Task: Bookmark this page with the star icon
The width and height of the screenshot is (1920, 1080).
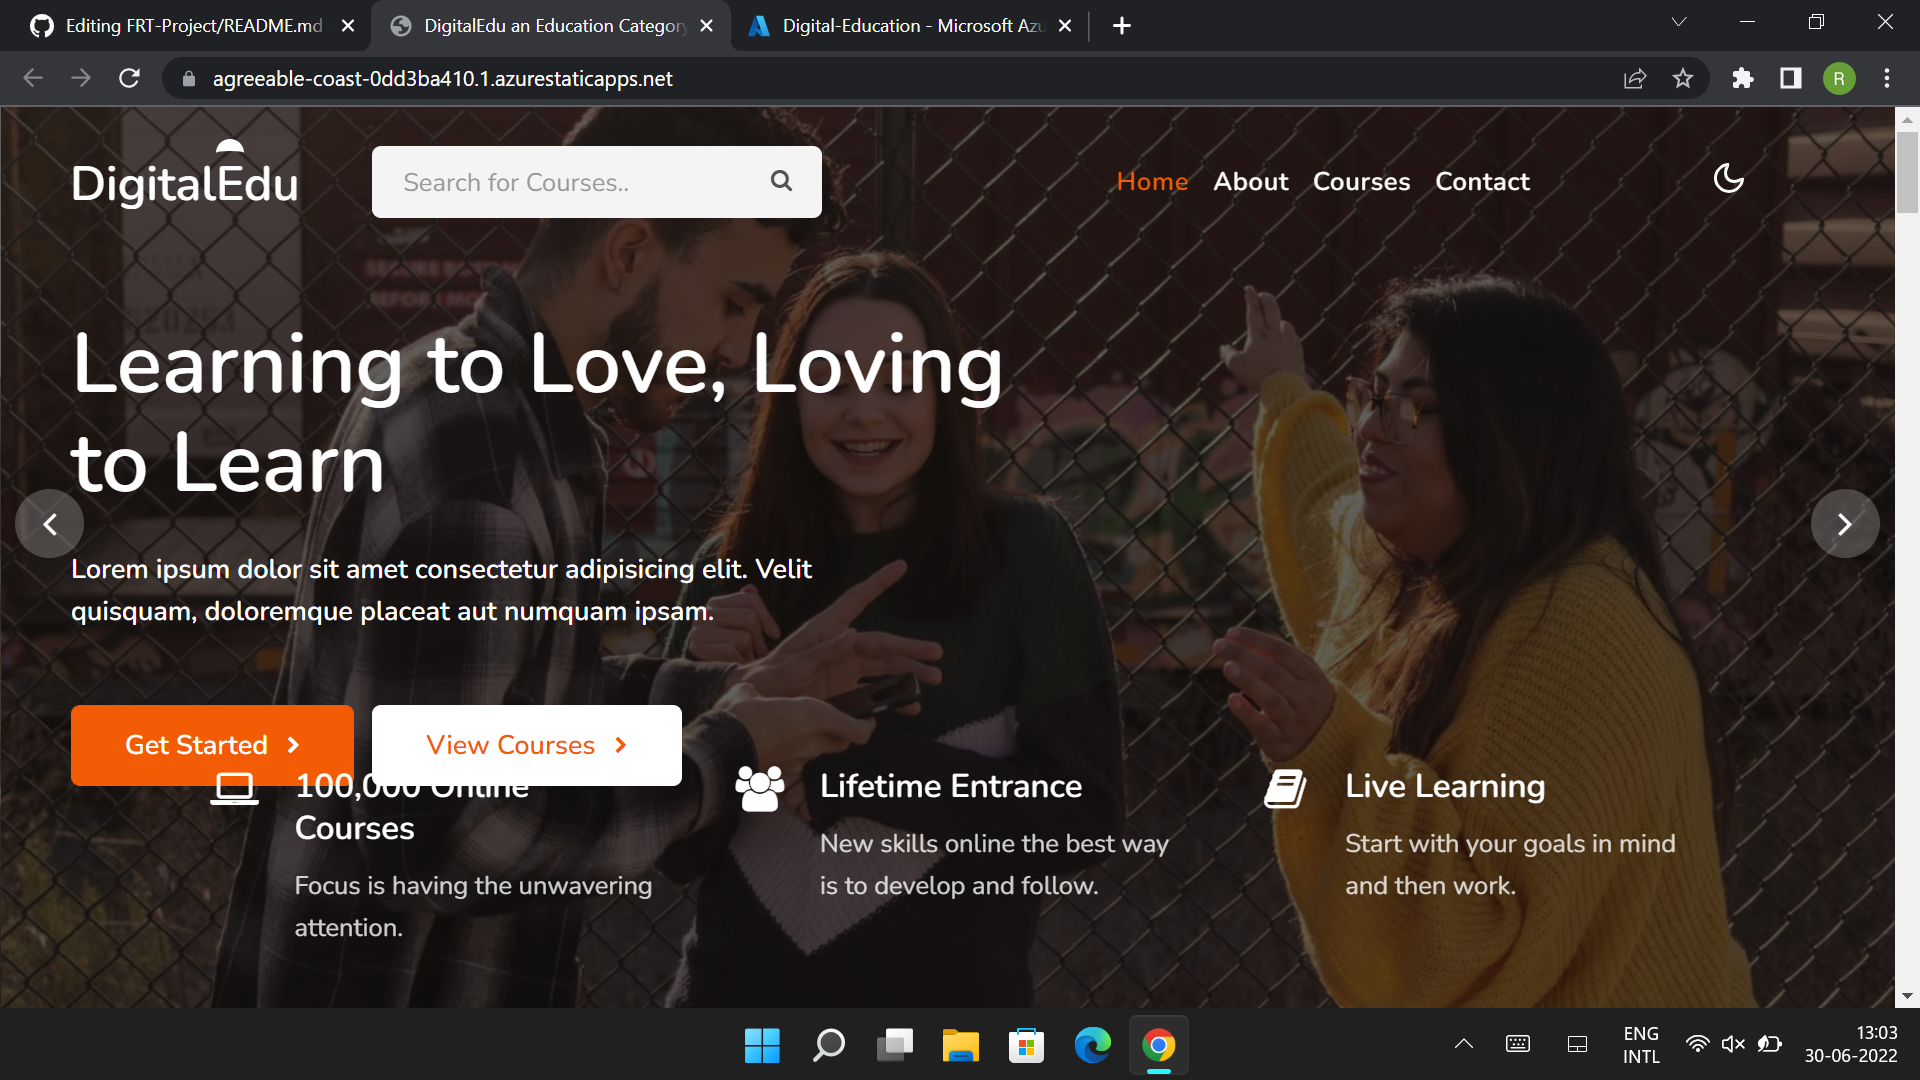Action: pos(1683,78)
